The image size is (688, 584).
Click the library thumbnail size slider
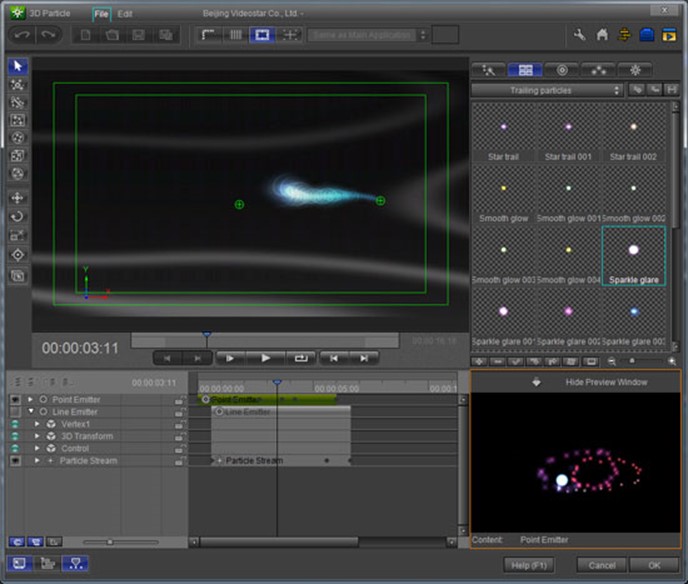pos(632,361)
